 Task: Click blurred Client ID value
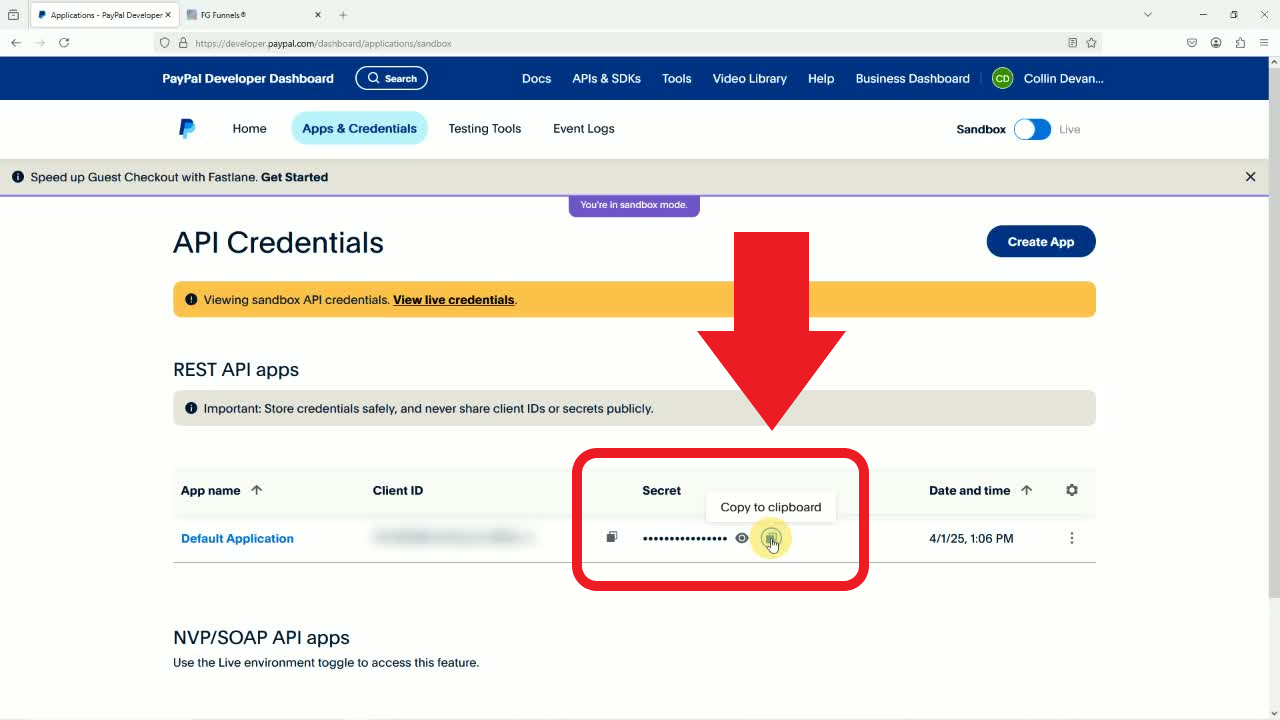(x=453, y=538)
